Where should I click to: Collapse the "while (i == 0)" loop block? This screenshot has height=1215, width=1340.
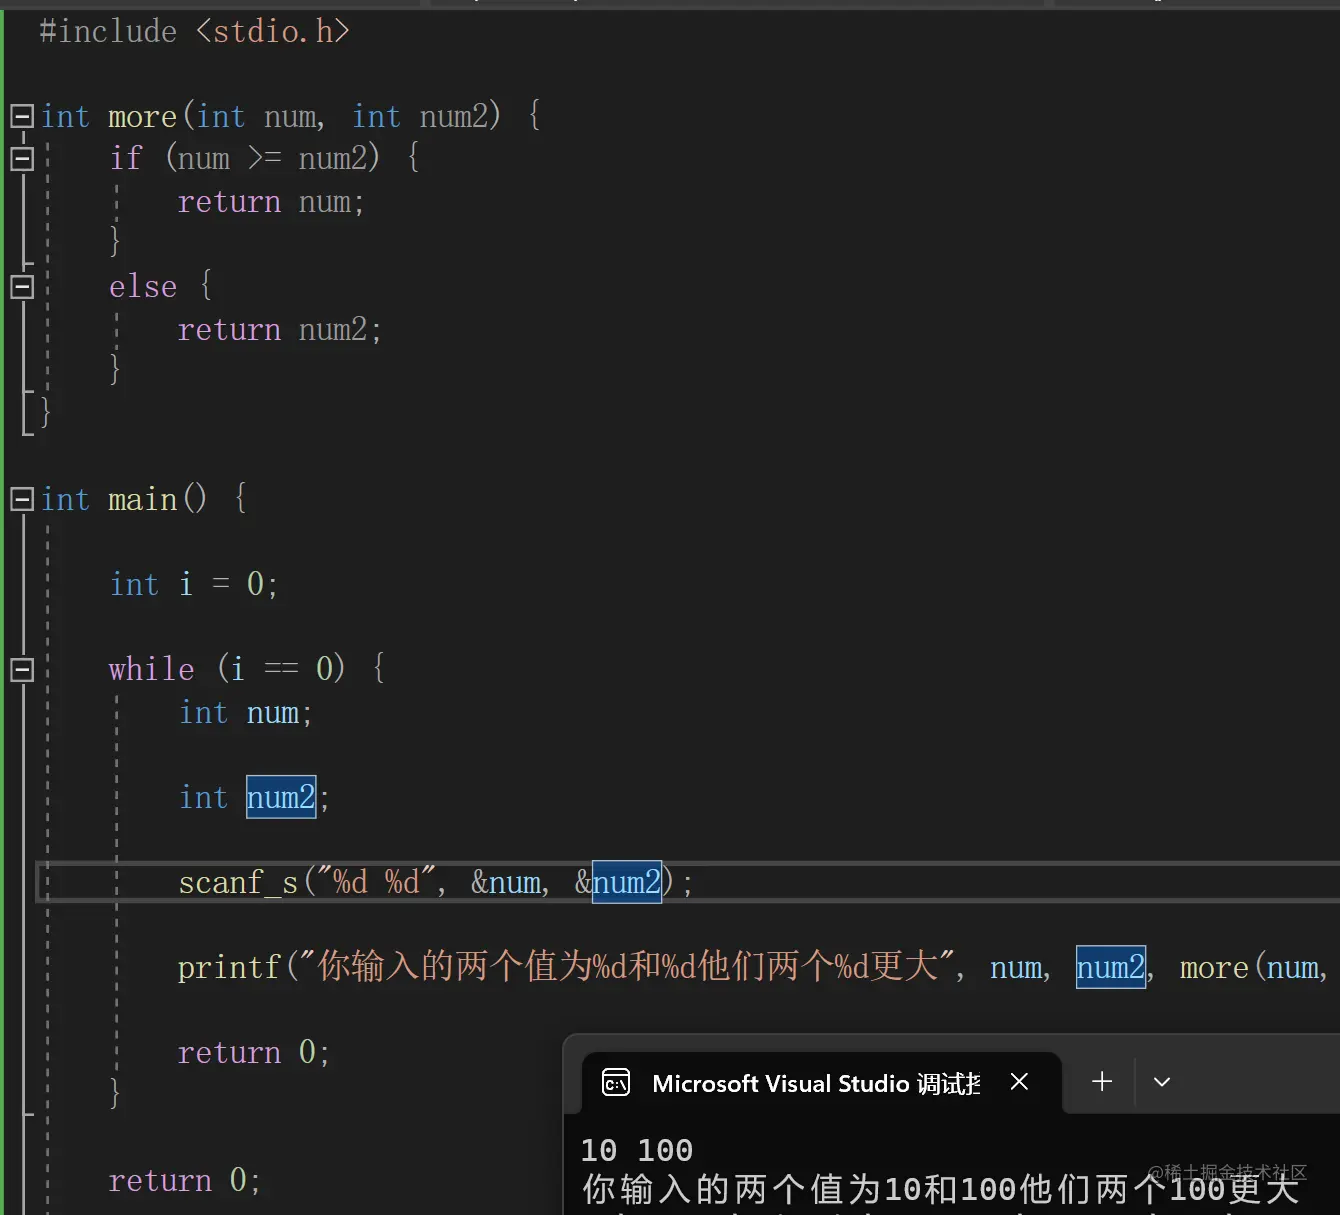coord(22,669)
